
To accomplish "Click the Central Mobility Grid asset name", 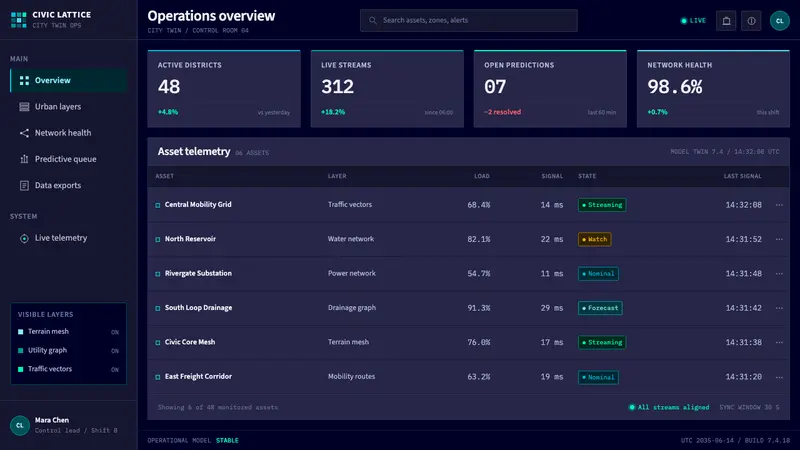I will [x=198, y=205].
